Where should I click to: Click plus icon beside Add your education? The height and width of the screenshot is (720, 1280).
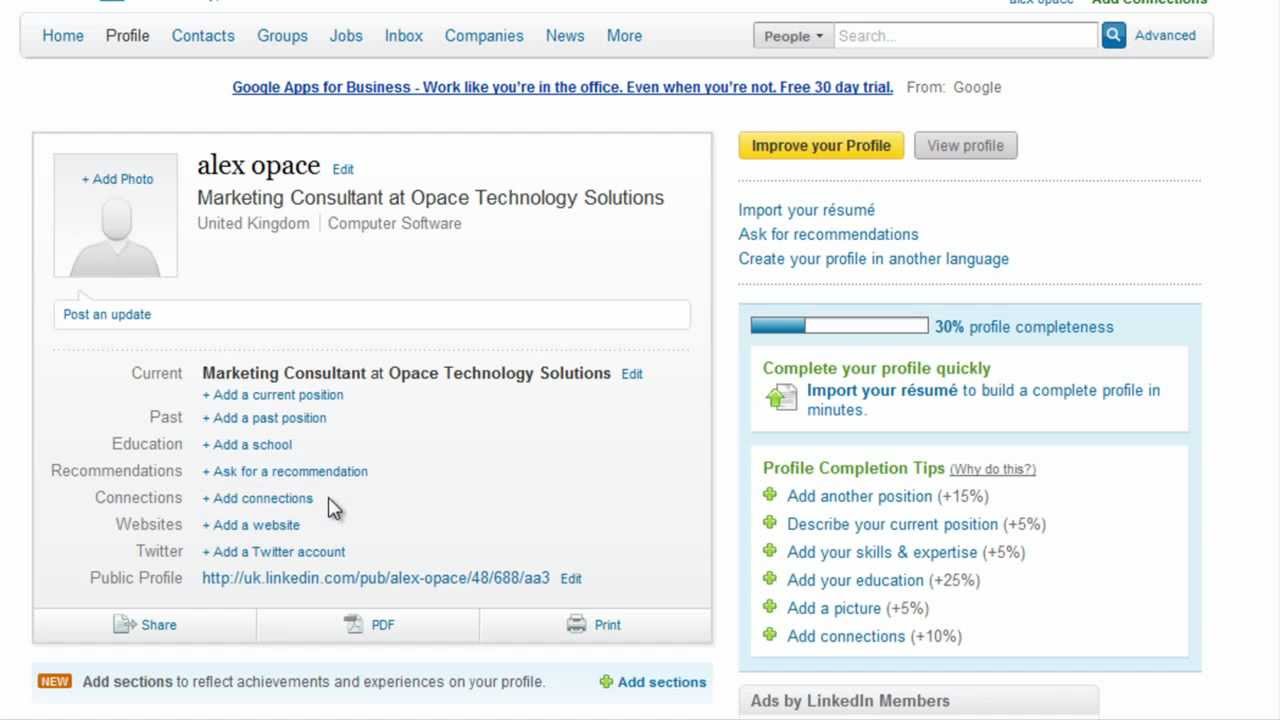(769, 578)
